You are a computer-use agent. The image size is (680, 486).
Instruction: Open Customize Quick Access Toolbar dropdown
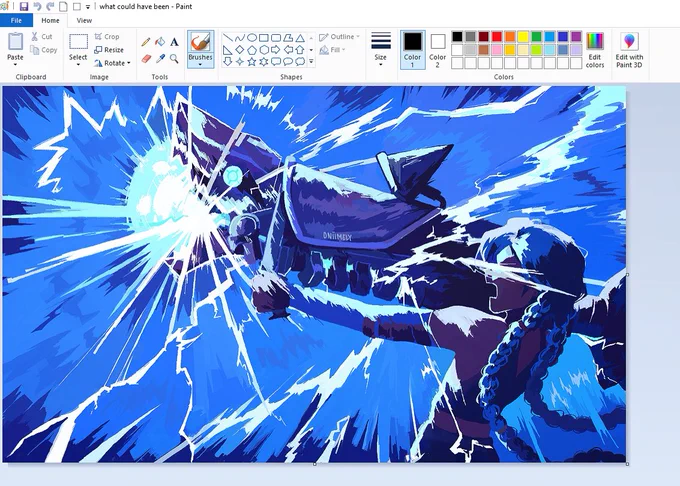click(88, 7)
